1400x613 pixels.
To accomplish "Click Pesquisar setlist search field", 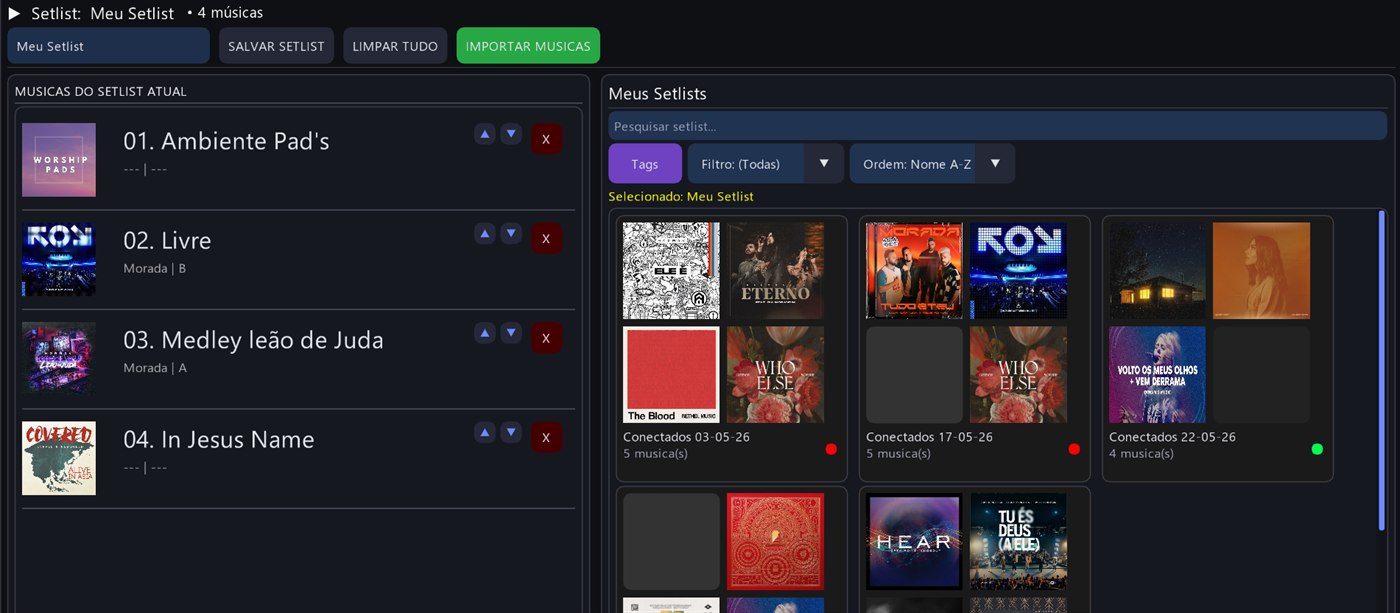I will [997, 126].
